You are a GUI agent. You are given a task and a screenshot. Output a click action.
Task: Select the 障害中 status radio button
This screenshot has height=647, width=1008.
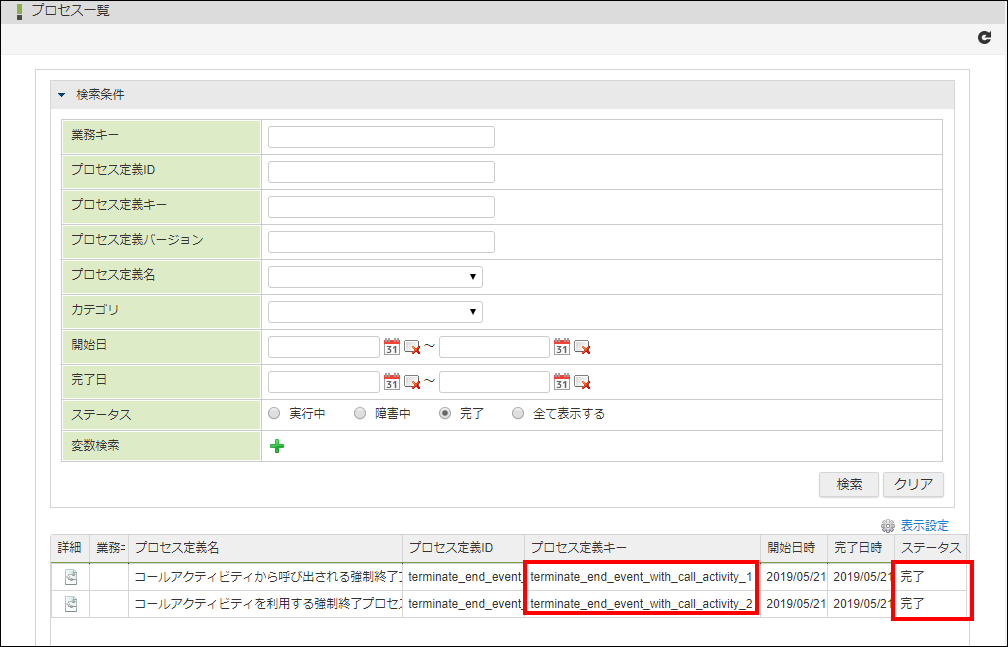[359, 413]
